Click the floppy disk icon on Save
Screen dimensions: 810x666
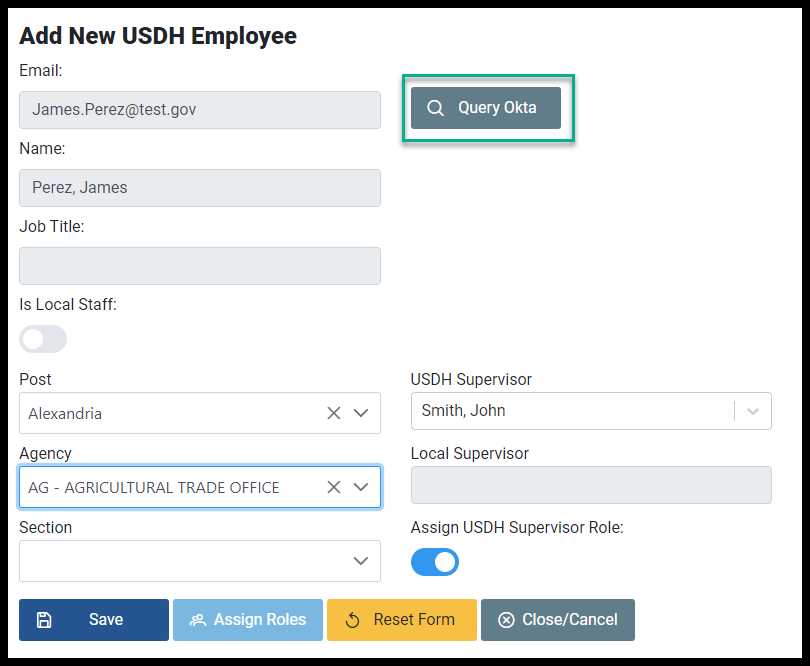[x=44, y=619]
